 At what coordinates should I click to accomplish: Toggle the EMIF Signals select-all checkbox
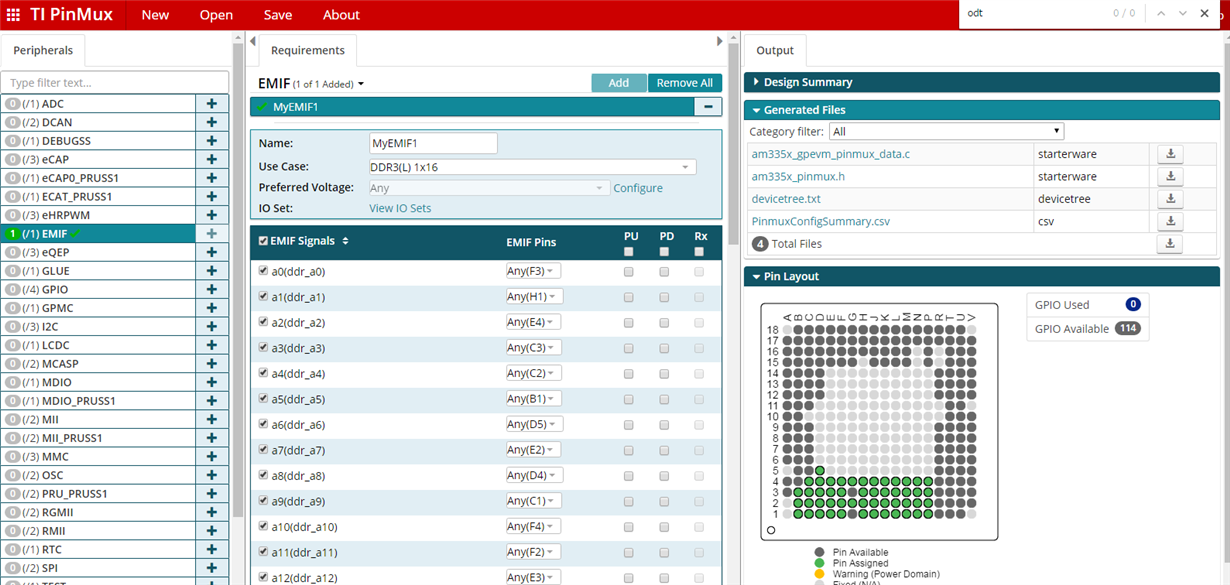tap(263, 241)
